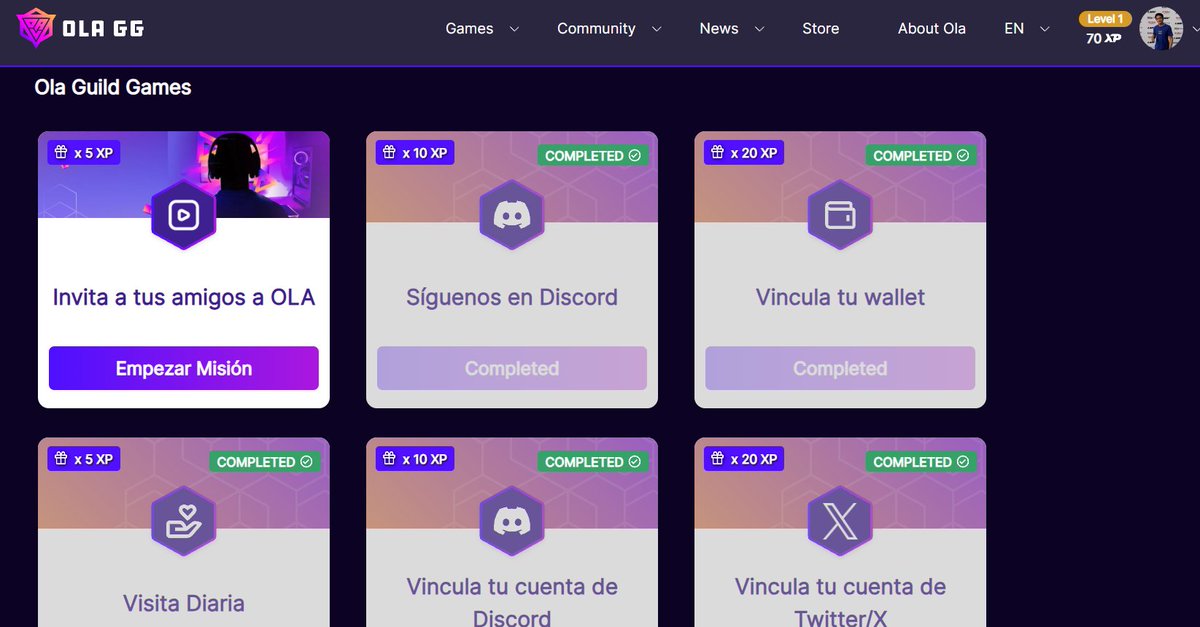Click the x 5 XP gift badge on Visita Diaria card
Screen dimensions: 1200x627
pos(84,459)
